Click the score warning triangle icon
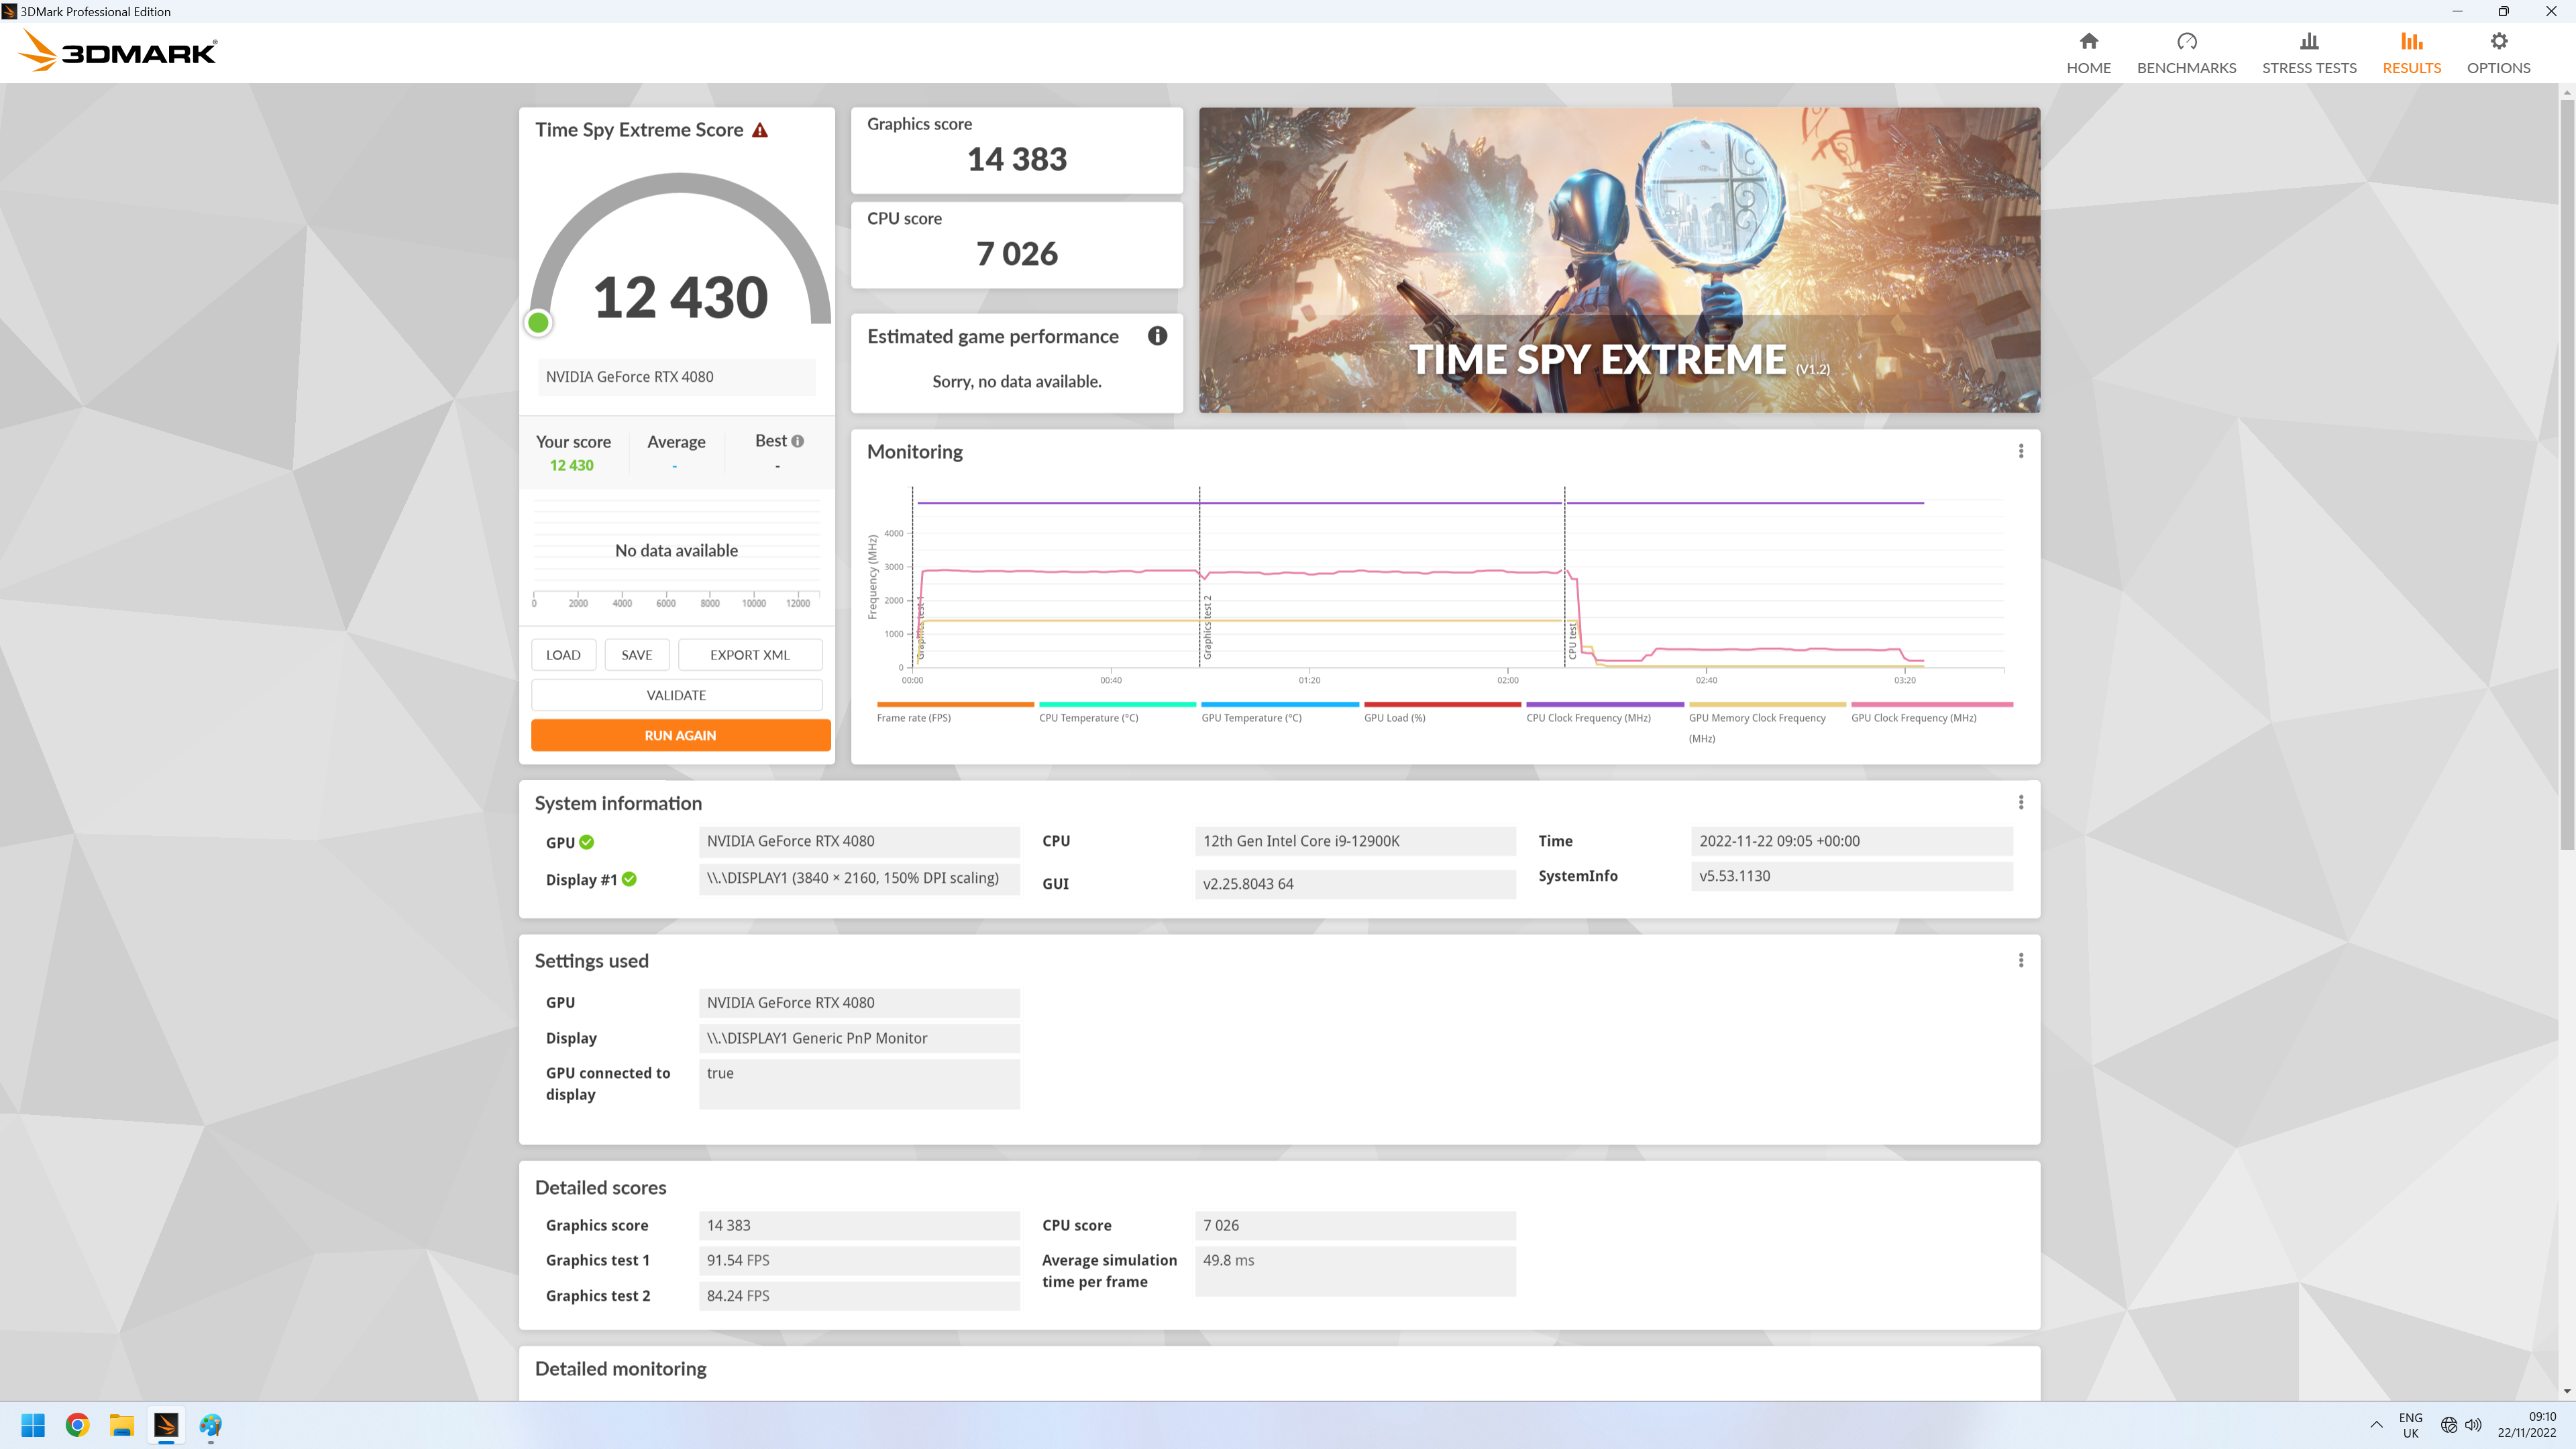 coord(760,130)
